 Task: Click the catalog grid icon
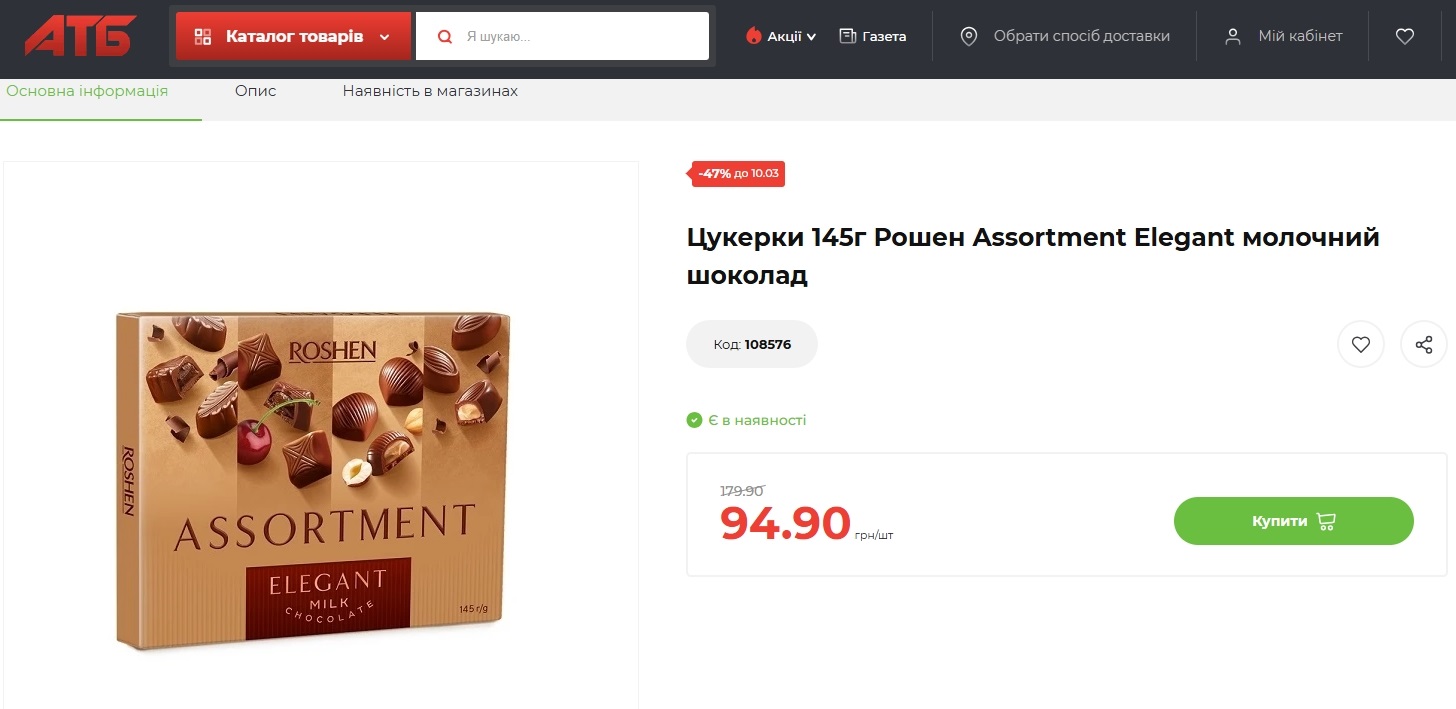pyautogui.click(x=203, y=37)
